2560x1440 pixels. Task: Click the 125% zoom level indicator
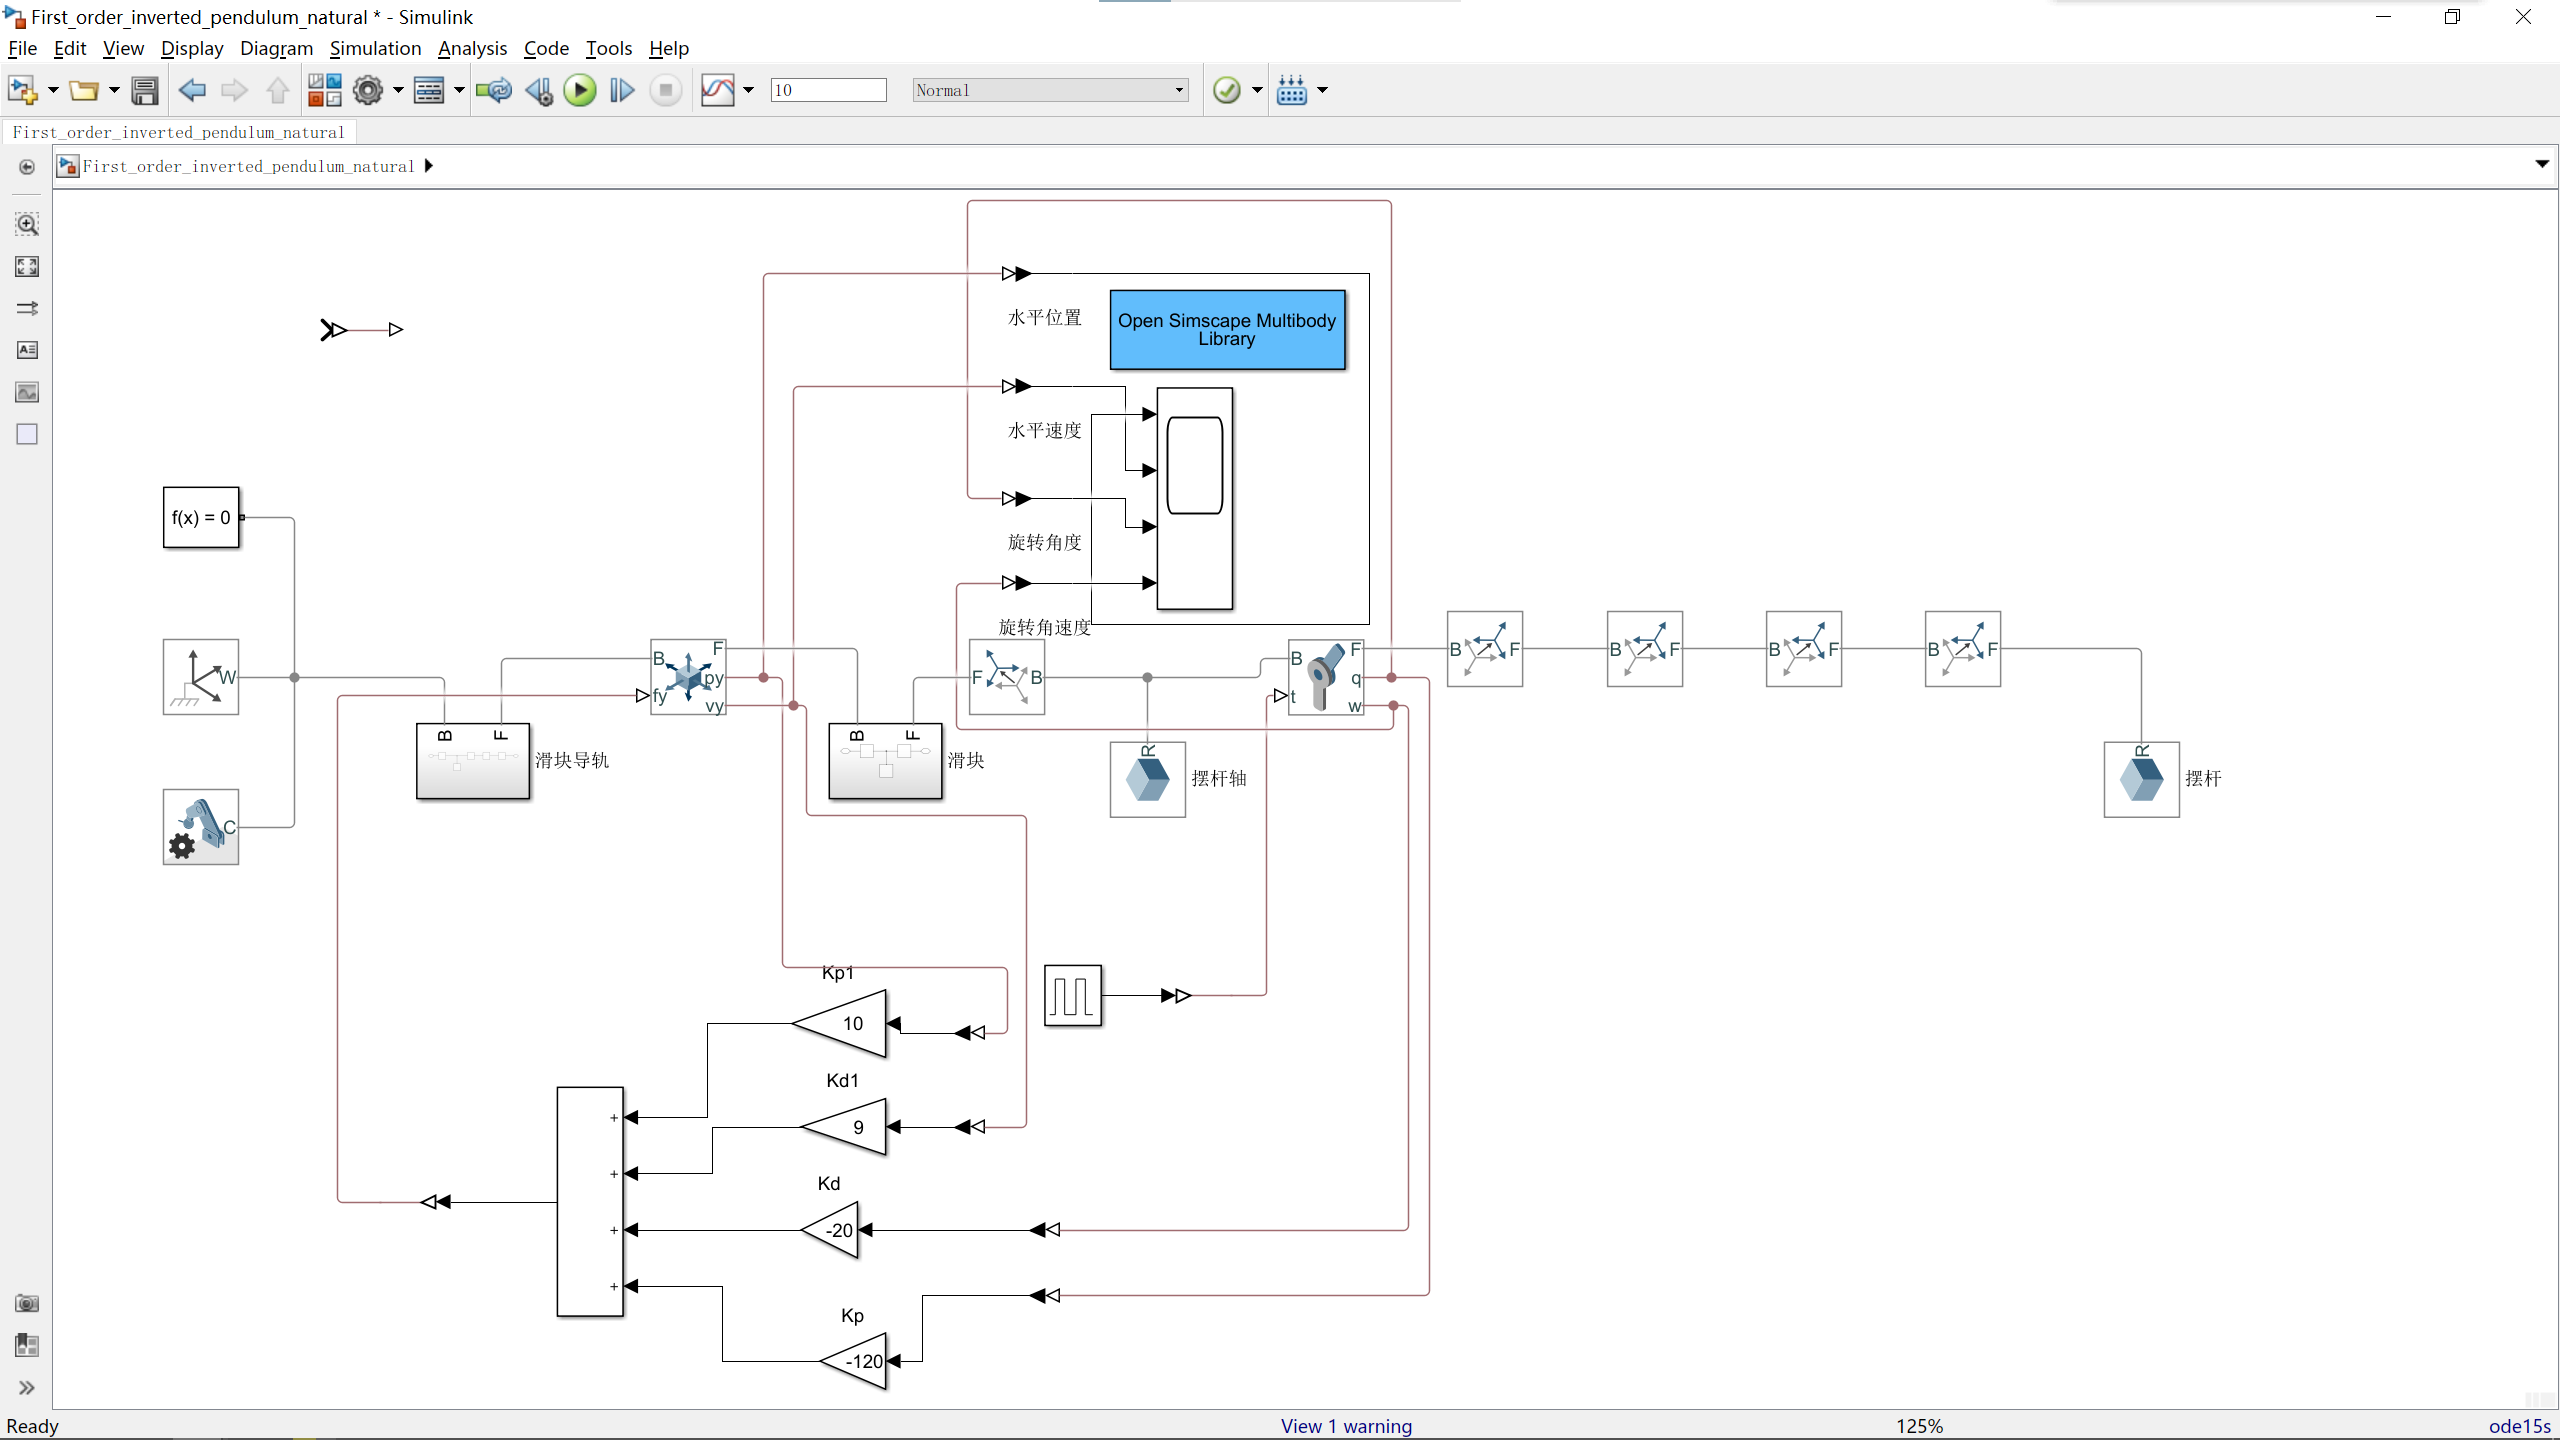pyautogui.click(x=1919, y=1426)
